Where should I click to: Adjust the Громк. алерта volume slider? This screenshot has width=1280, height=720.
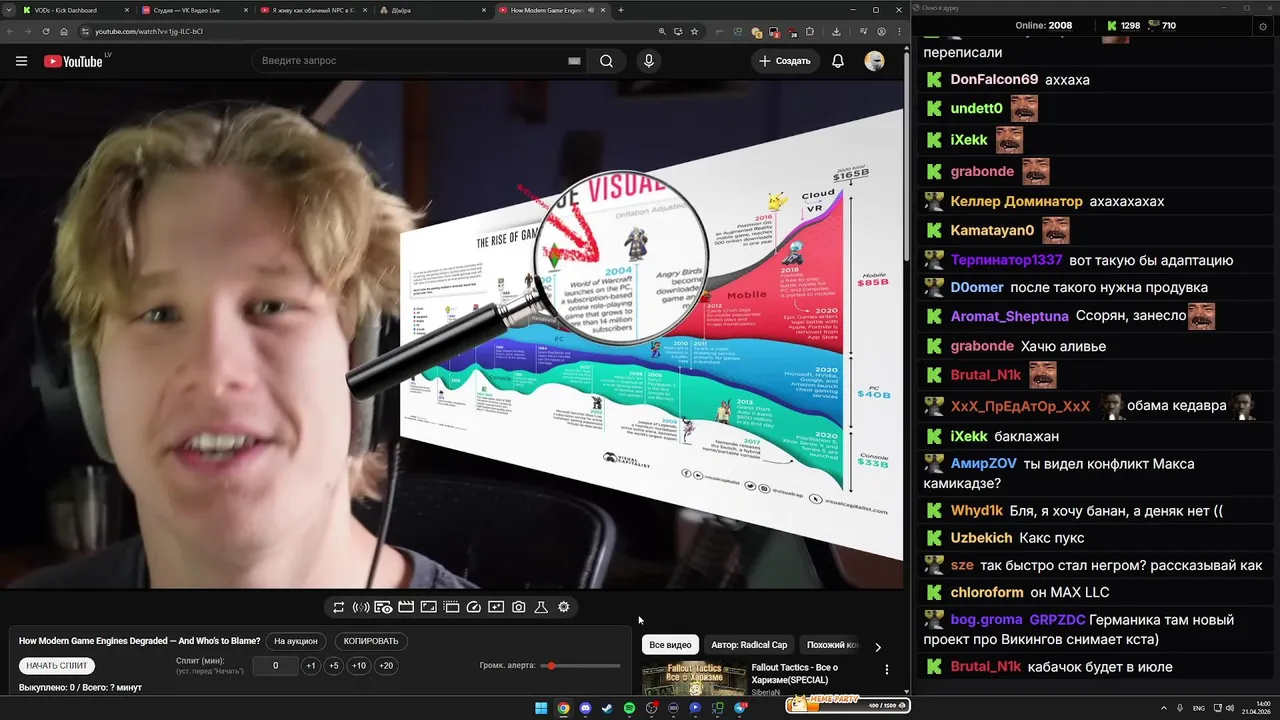(581, 666)
